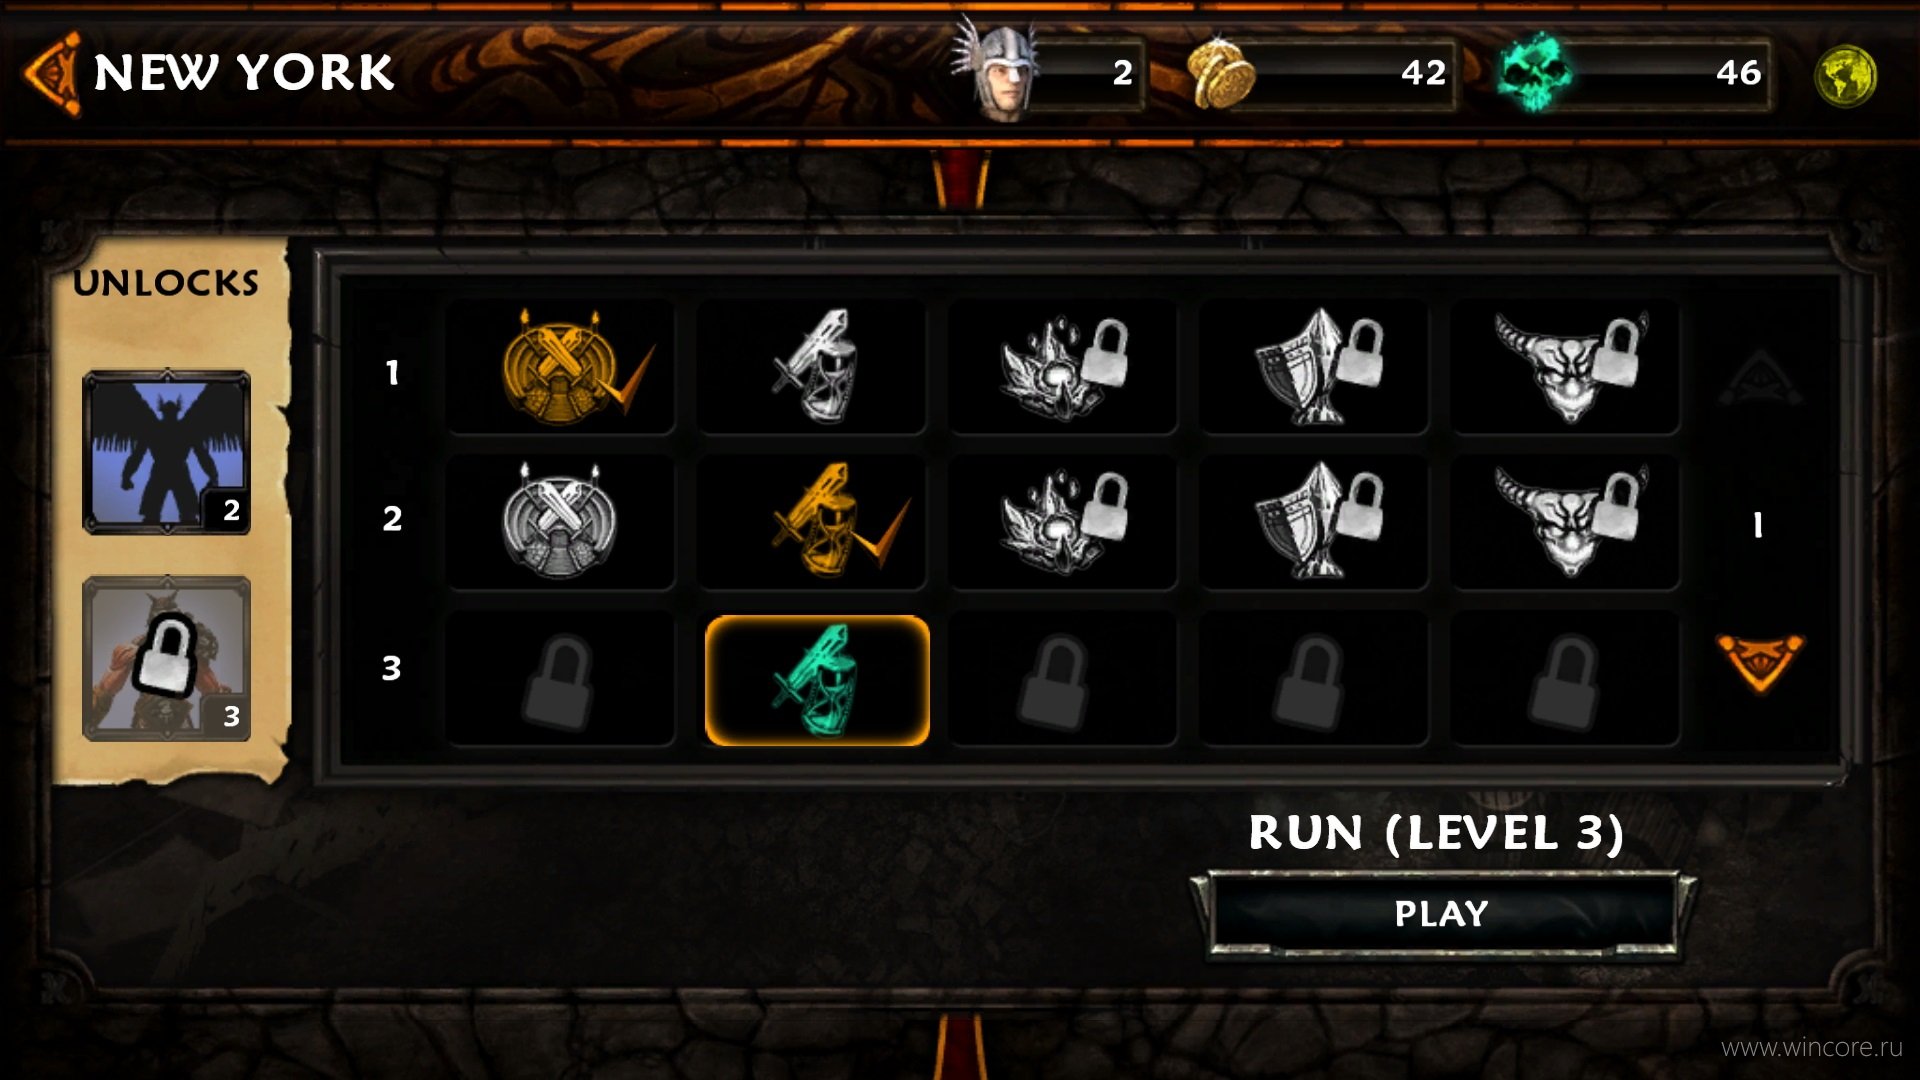Open the winged demon unlock thumbnail
Screen dimensions: 1920x1080
coord(167,452)
